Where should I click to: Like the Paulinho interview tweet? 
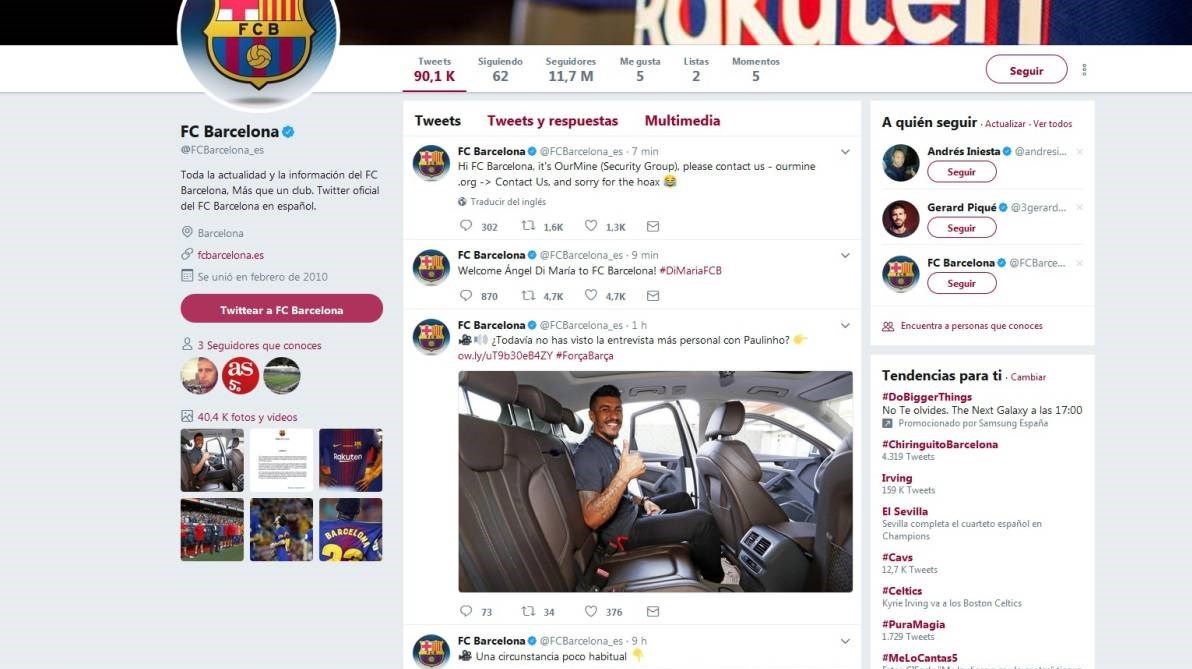[591, 612]
